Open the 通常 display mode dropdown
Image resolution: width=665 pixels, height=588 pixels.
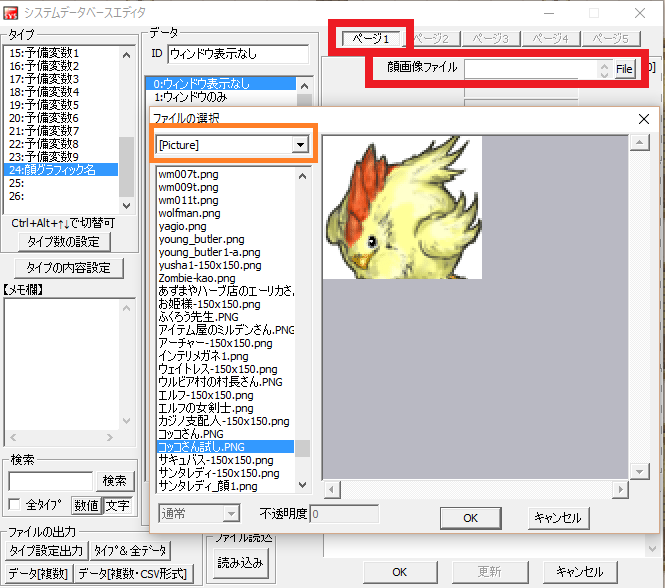(x=231, y=514)
